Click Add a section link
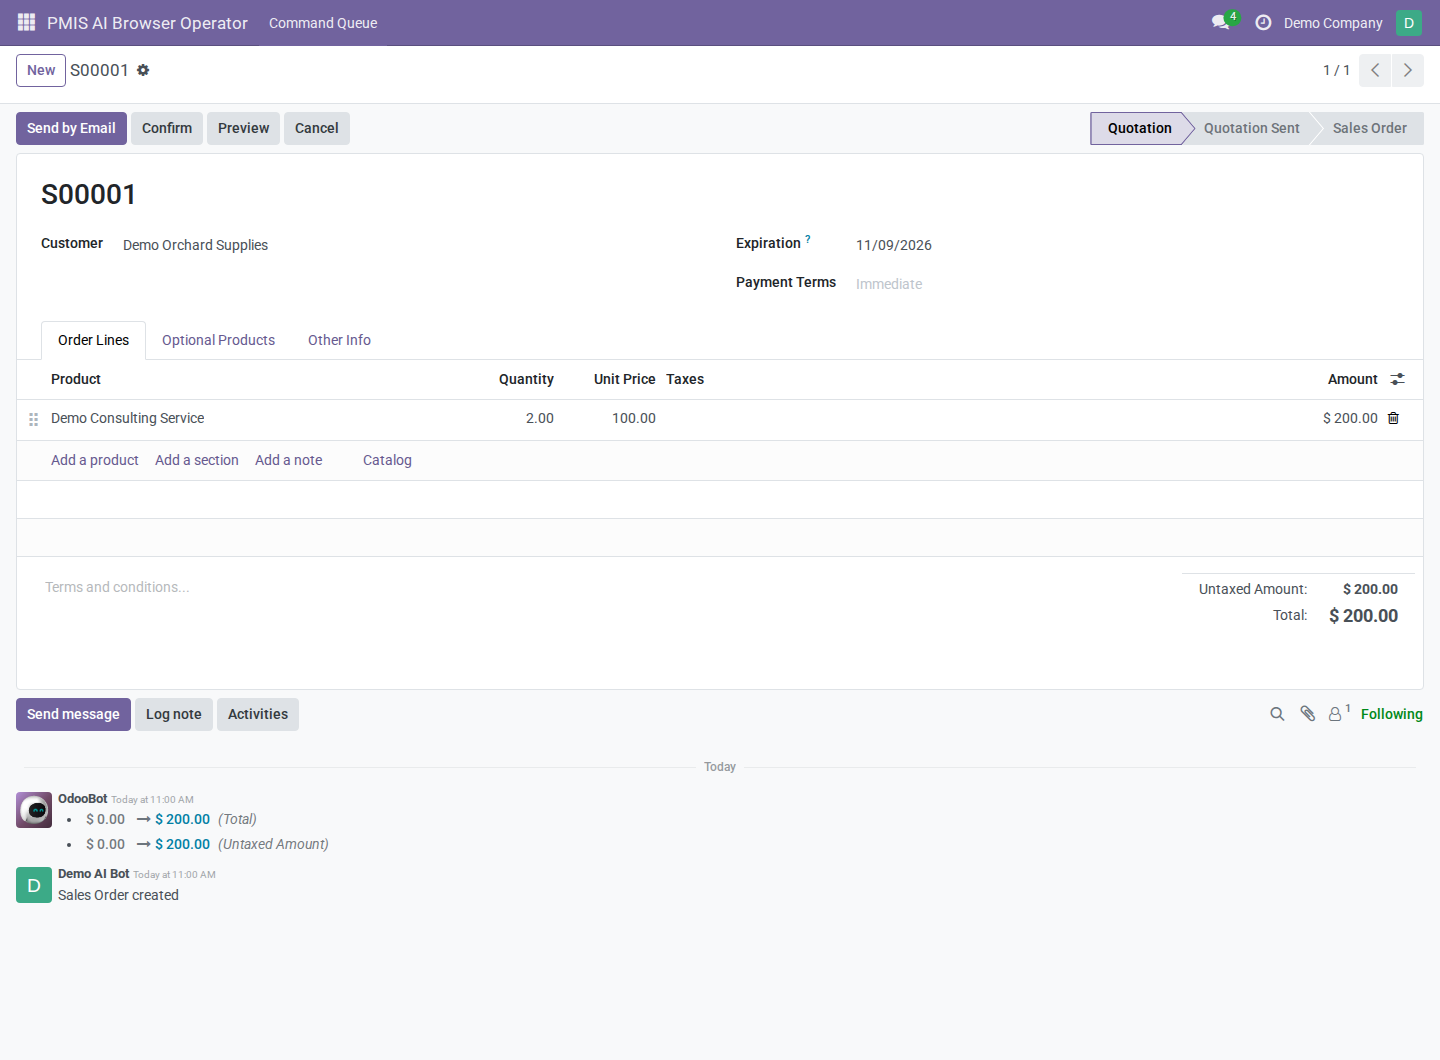This screenshot has height=1060, width=1440. 197,460
